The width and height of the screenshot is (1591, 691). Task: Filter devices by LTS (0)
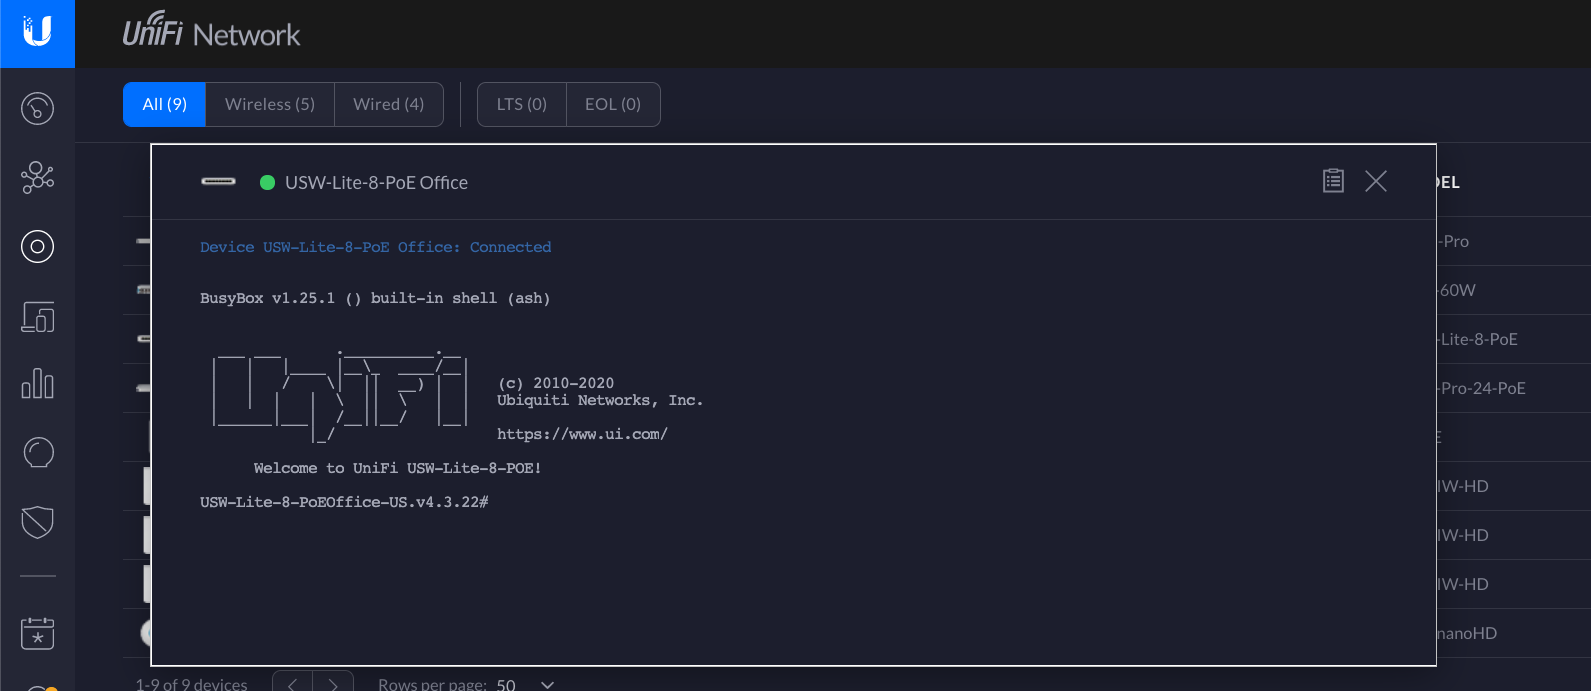(521, 104)
